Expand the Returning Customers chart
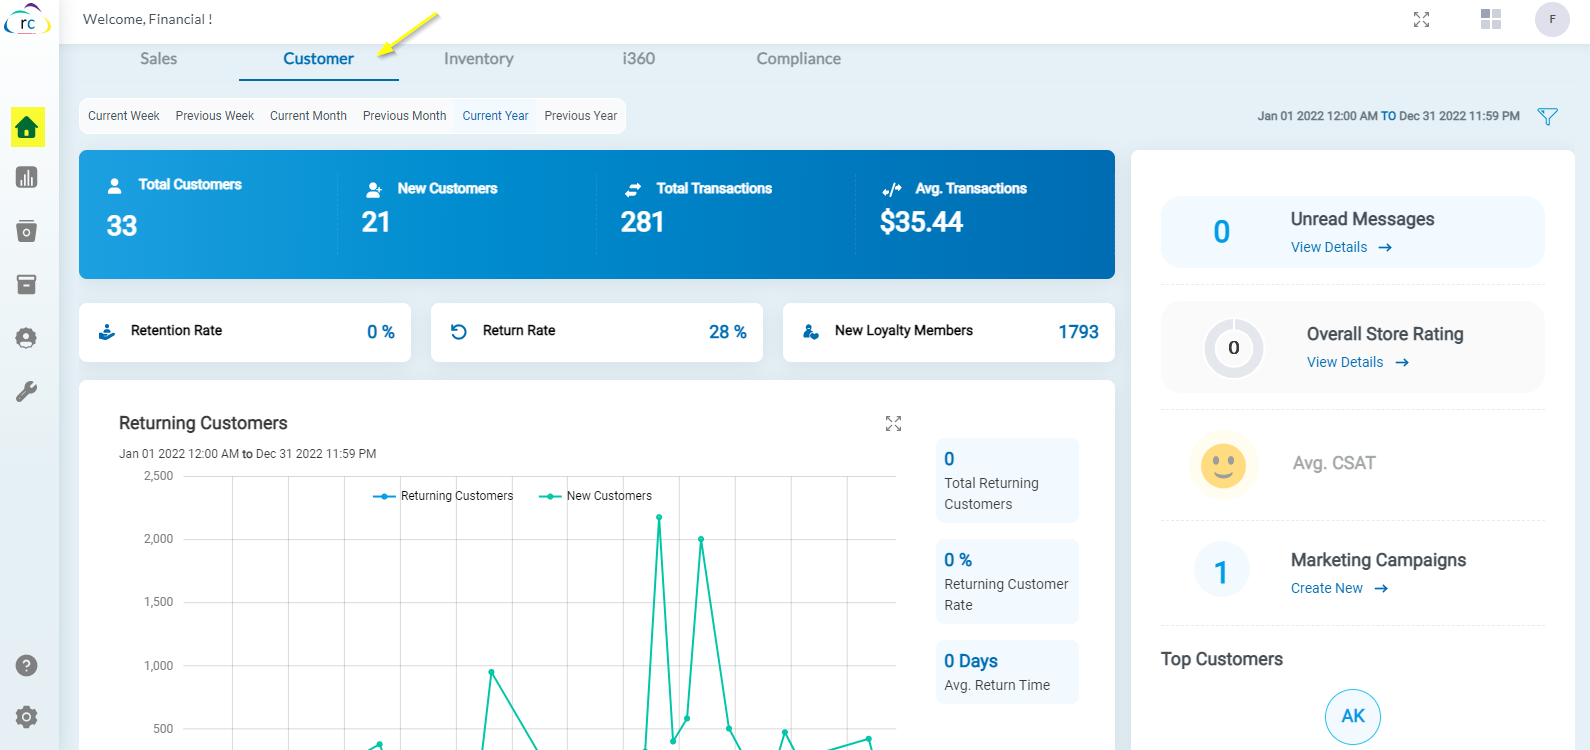1590x750 pixels. [893, 424]
